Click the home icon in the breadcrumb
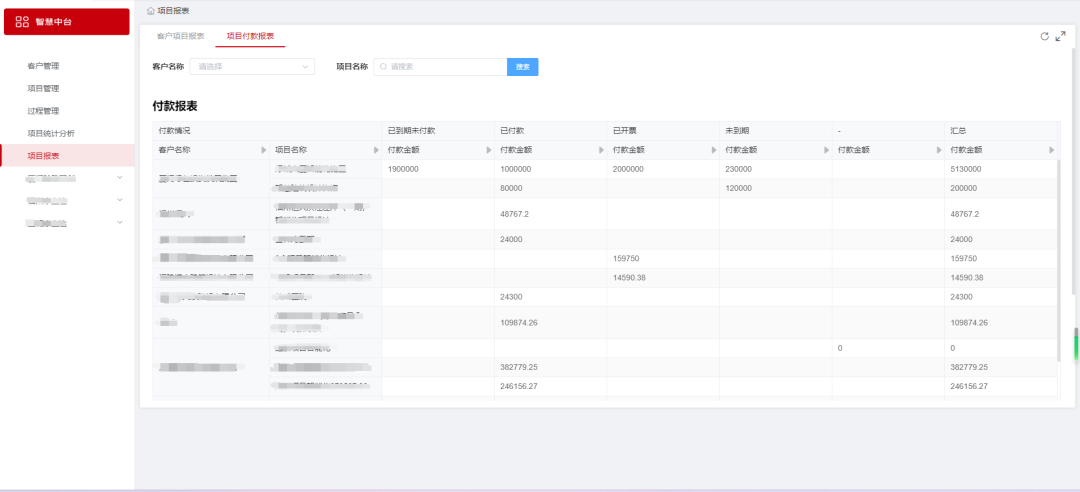This screenshot has height=492, width=1080. coord(151,11)
